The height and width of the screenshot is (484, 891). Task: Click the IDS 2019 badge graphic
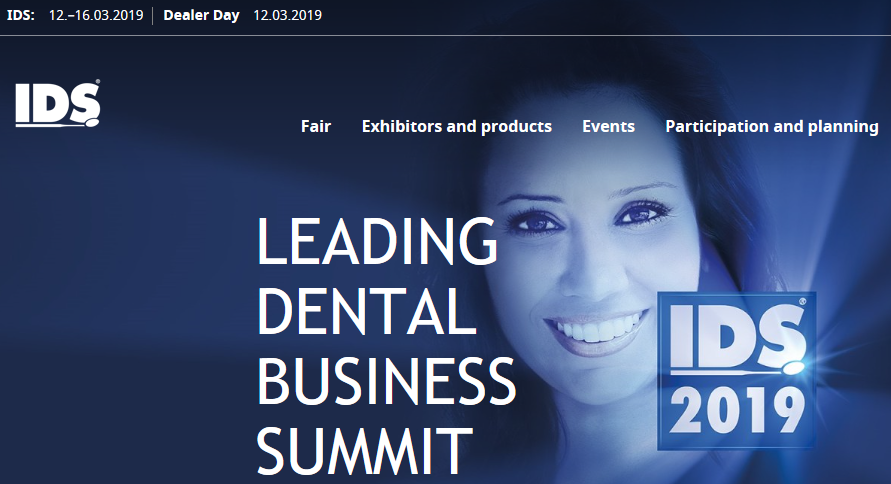click(x=736, y=371)
